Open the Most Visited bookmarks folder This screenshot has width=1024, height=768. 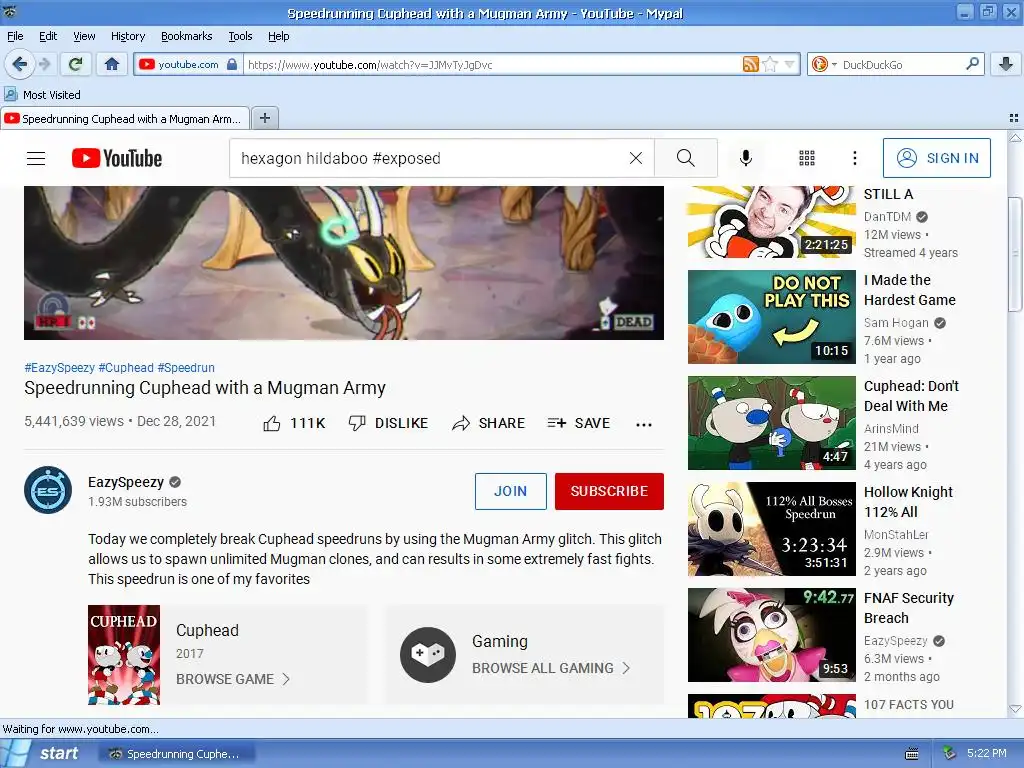point(42,95)
